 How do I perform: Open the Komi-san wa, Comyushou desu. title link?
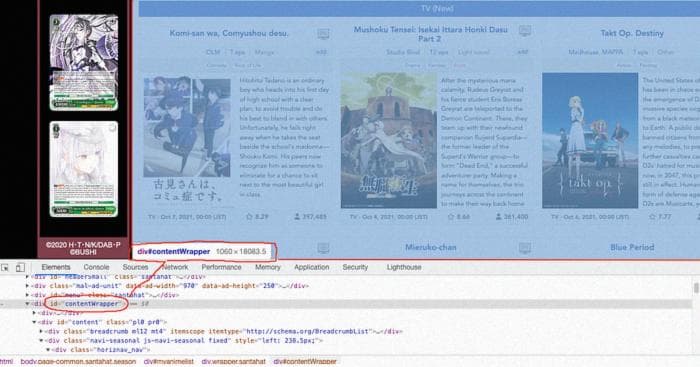229,33
